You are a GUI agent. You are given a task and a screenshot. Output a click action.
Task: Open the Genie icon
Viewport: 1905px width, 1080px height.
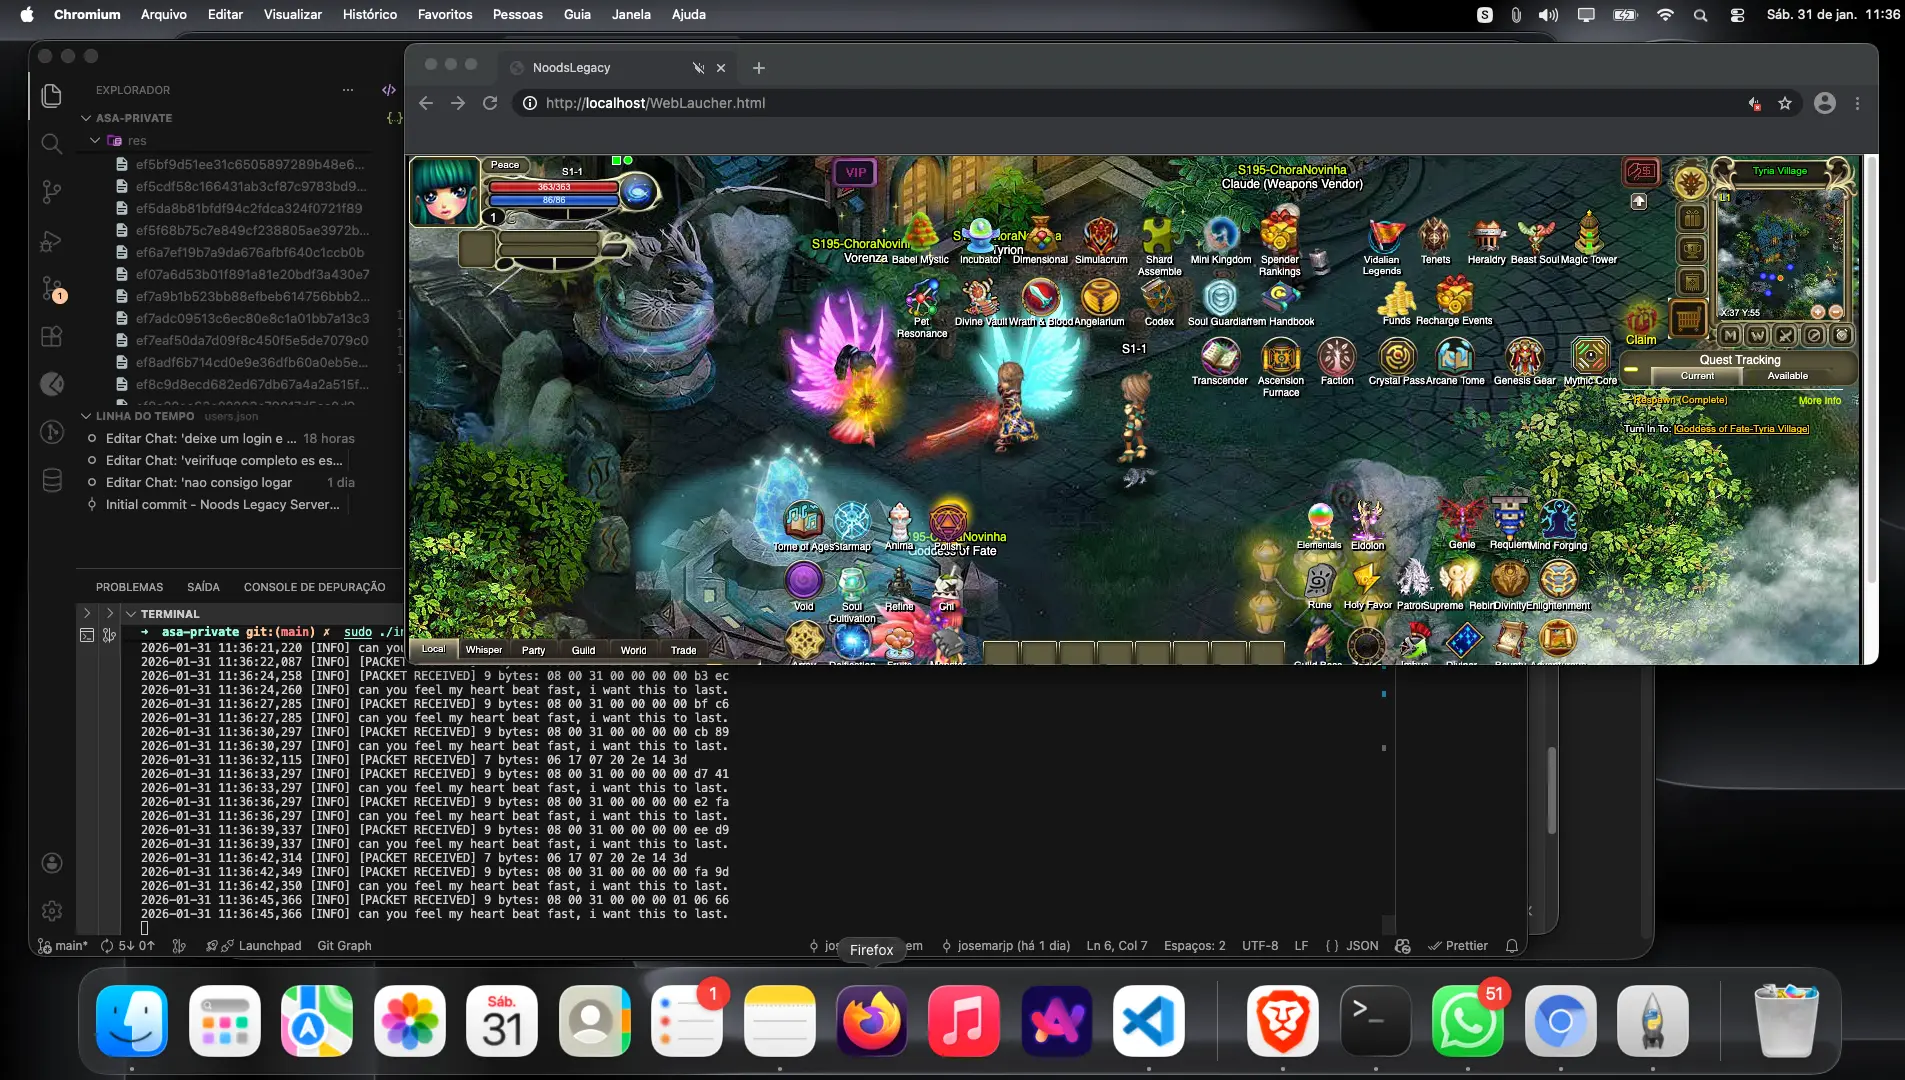(1462, 521)
